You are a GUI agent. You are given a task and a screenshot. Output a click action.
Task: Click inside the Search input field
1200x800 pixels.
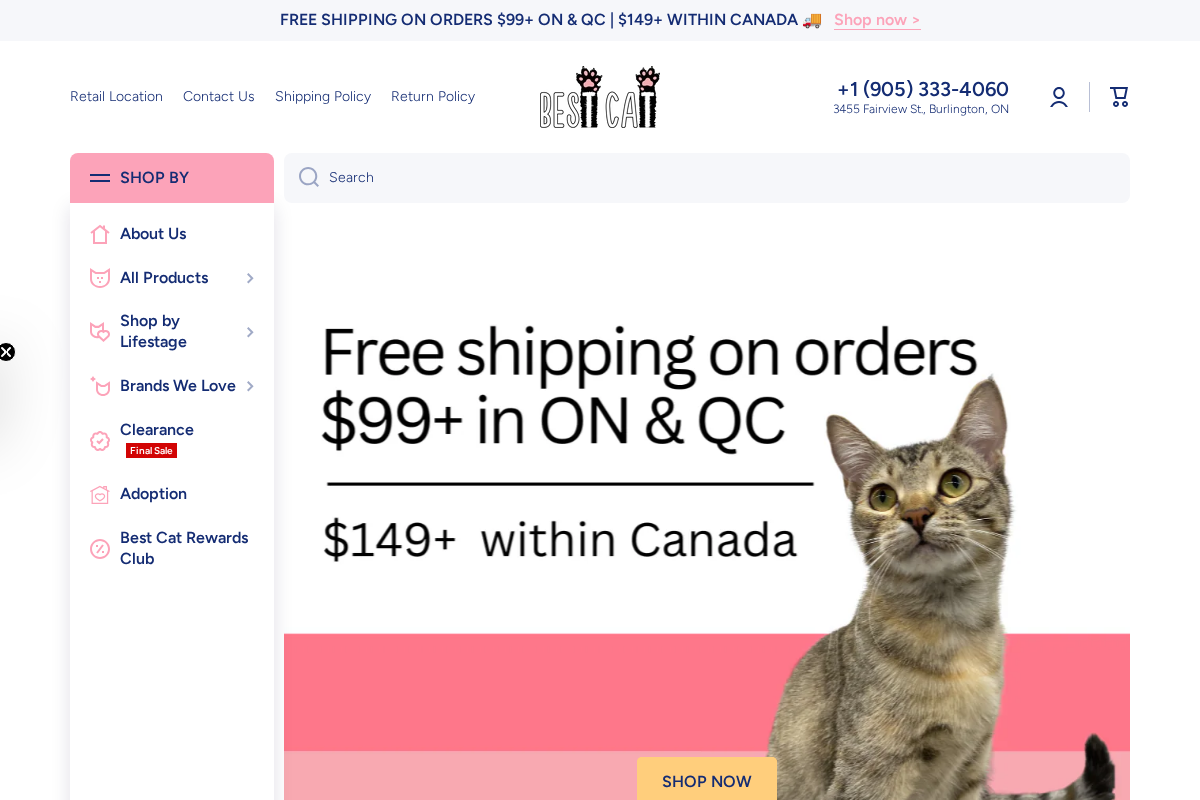tap(600, 177)
